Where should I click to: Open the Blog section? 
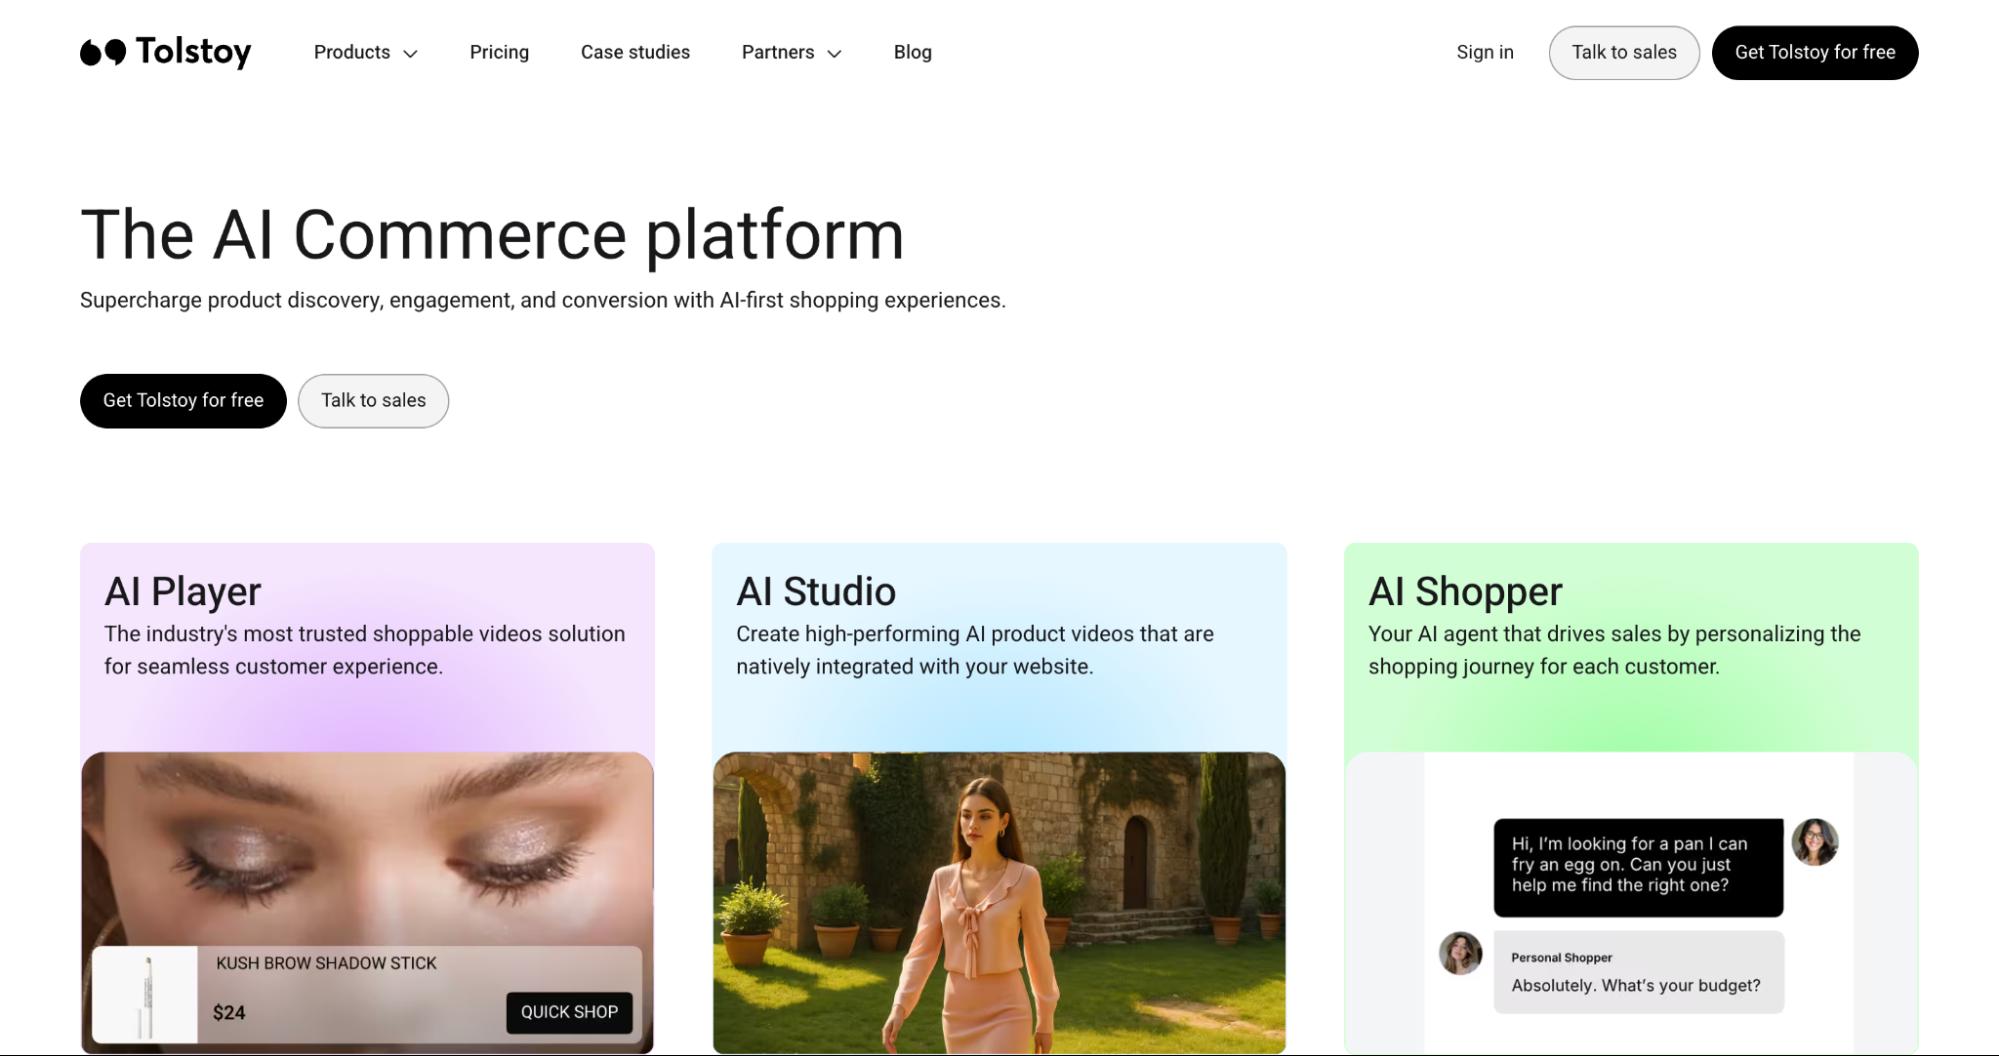pyautogui.click(x=911, y=52)
